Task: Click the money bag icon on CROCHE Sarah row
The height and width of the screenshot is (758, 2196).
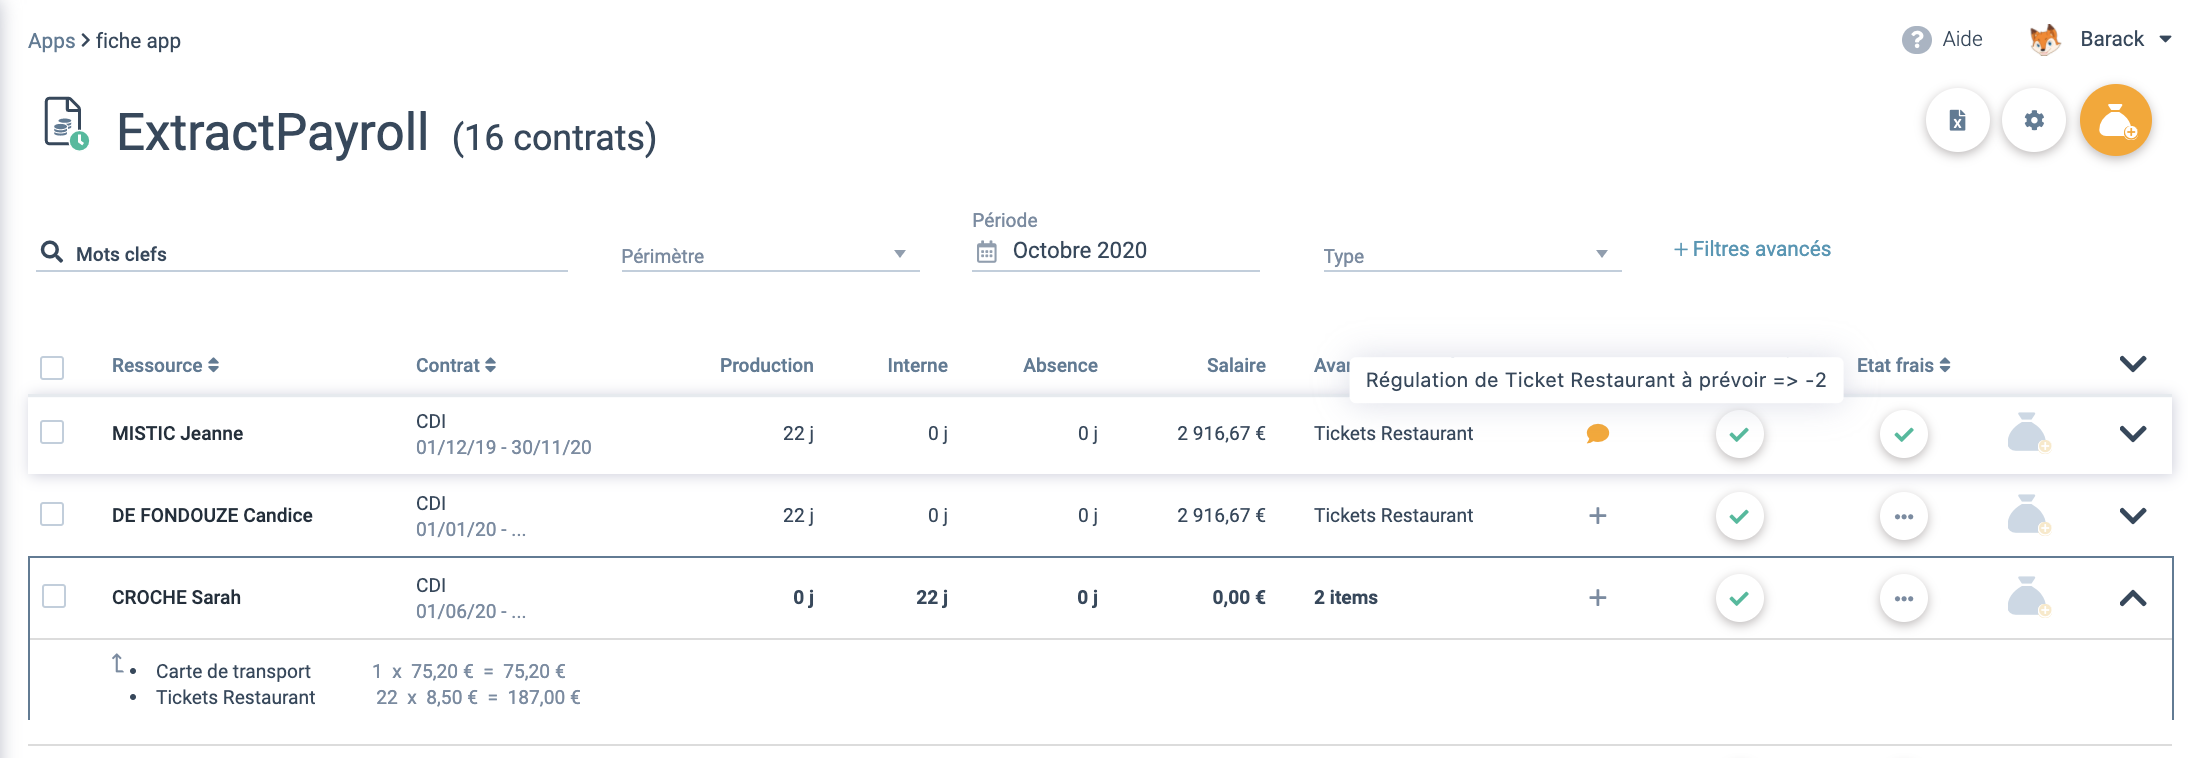Action: click(2027, 598)
